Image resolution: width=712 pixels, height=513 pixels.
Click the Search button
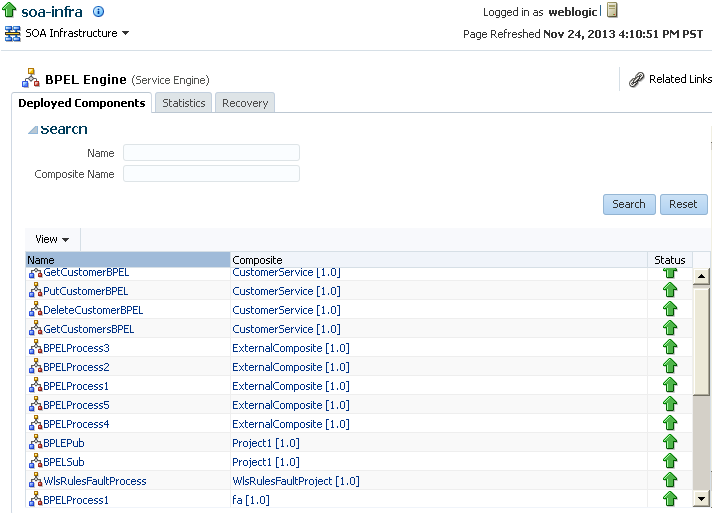coord(629,204)
